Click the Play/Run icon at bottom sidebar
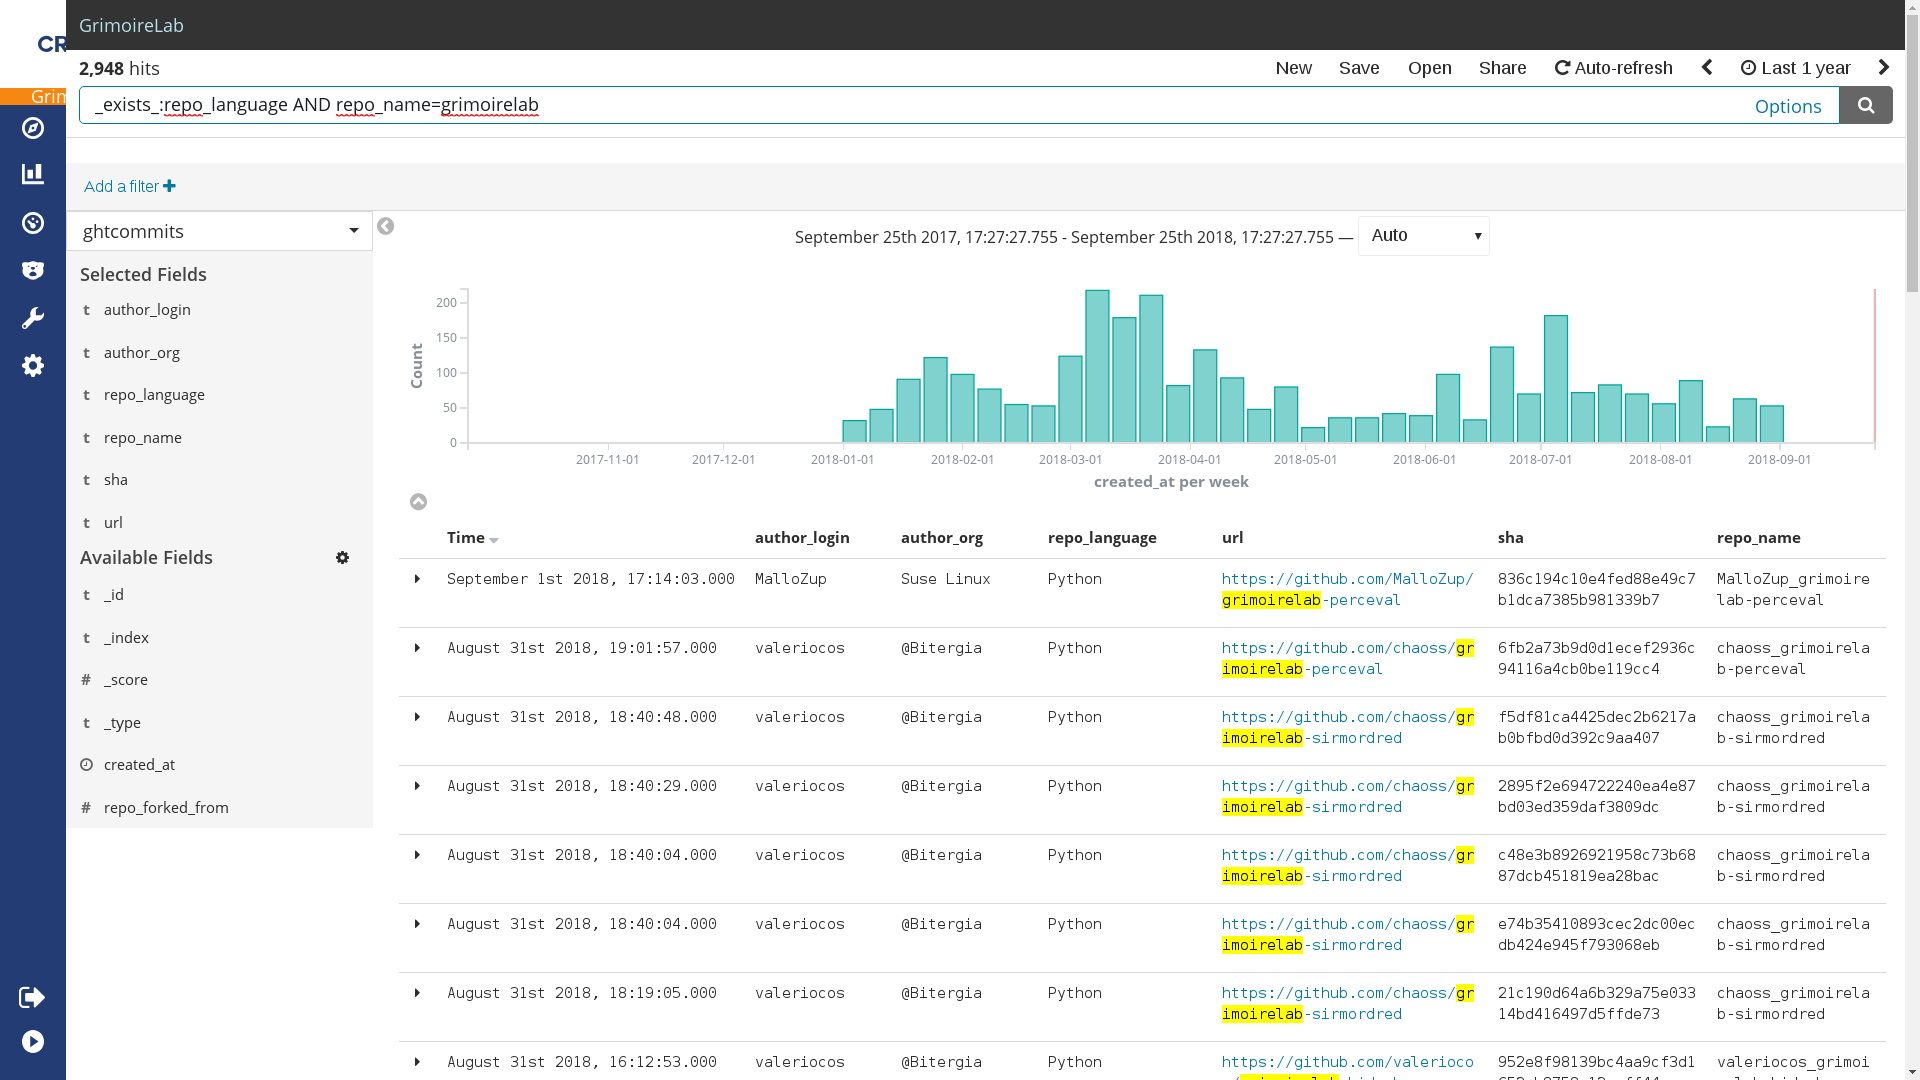Screen dimensions: 1920x1080 [x=33, y=1042]
